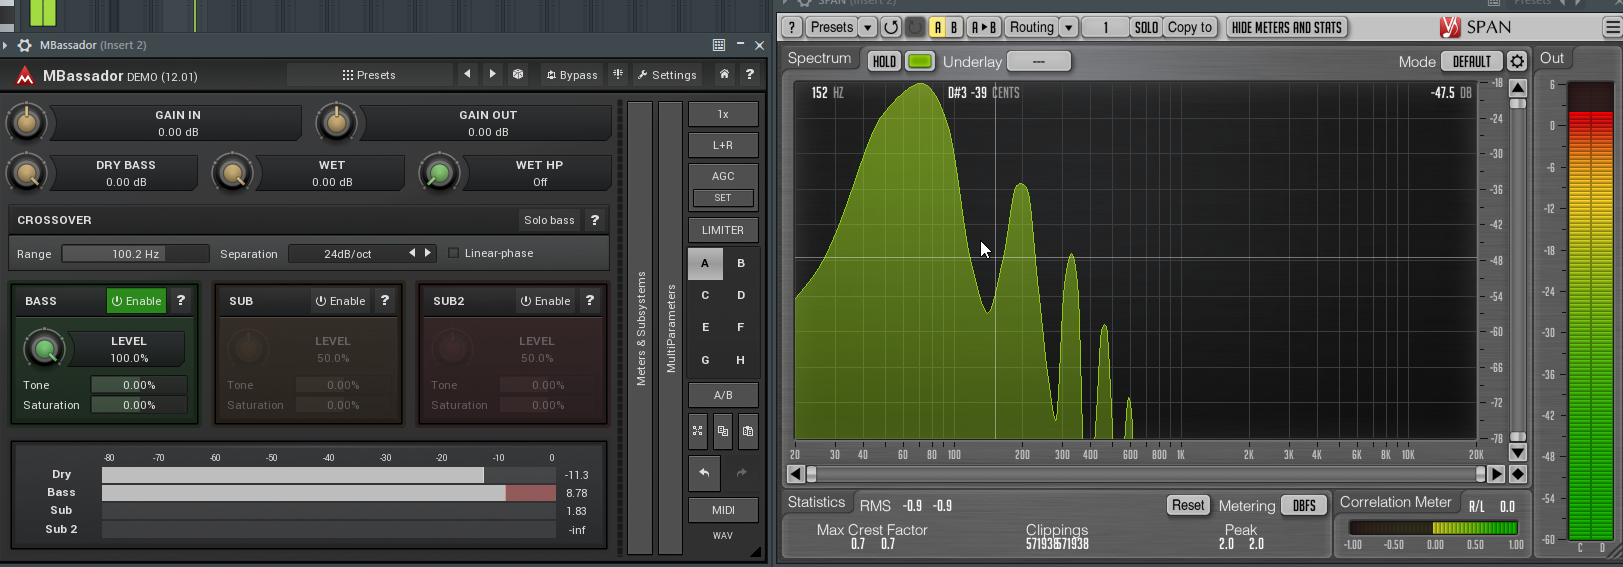Click the DRY BASS value field
1623x567 pixels.
pos(126,173)
